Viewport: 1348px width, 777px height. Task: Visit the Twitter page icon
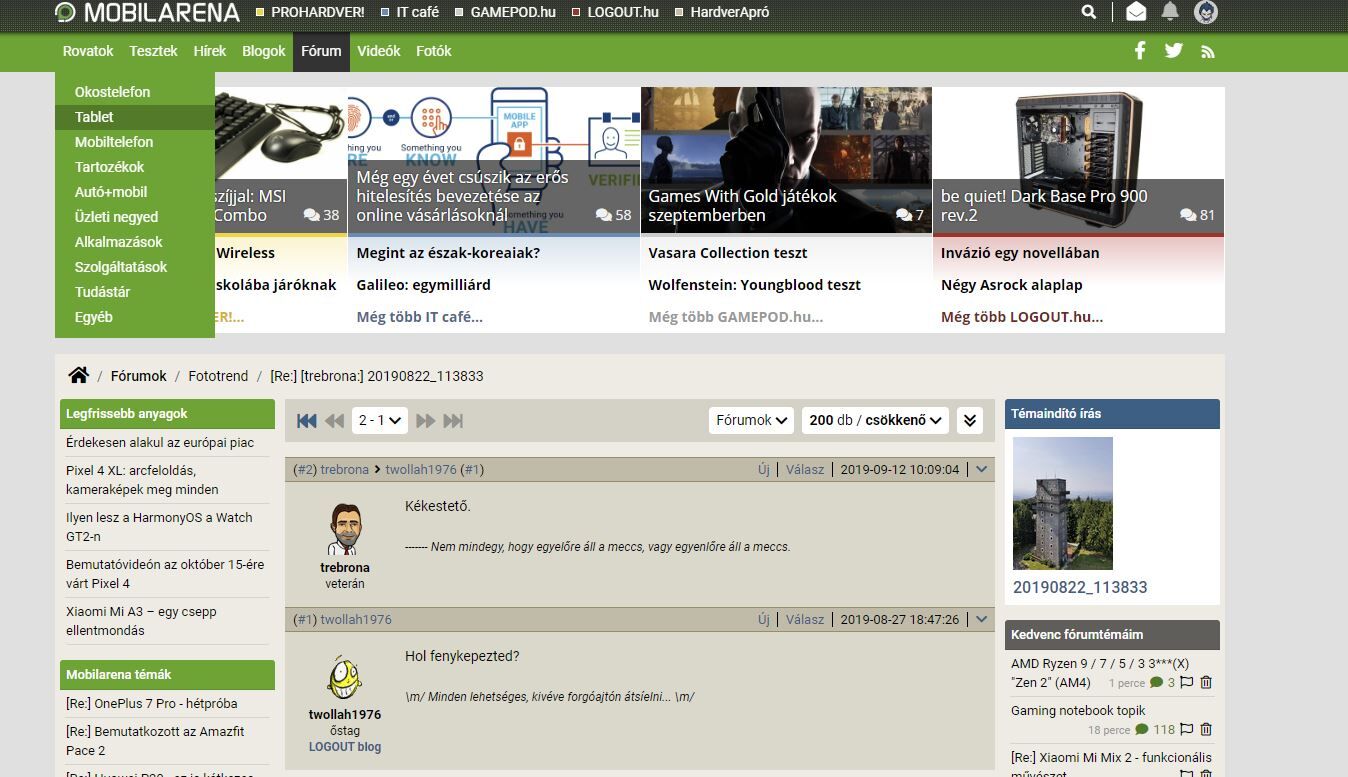[1174, 51]
